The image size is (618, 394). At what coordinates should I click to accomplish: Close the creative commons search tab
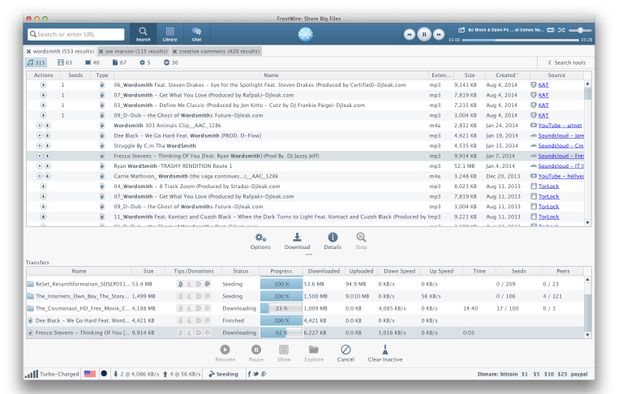pyautogui.click(x=175, y=51)
